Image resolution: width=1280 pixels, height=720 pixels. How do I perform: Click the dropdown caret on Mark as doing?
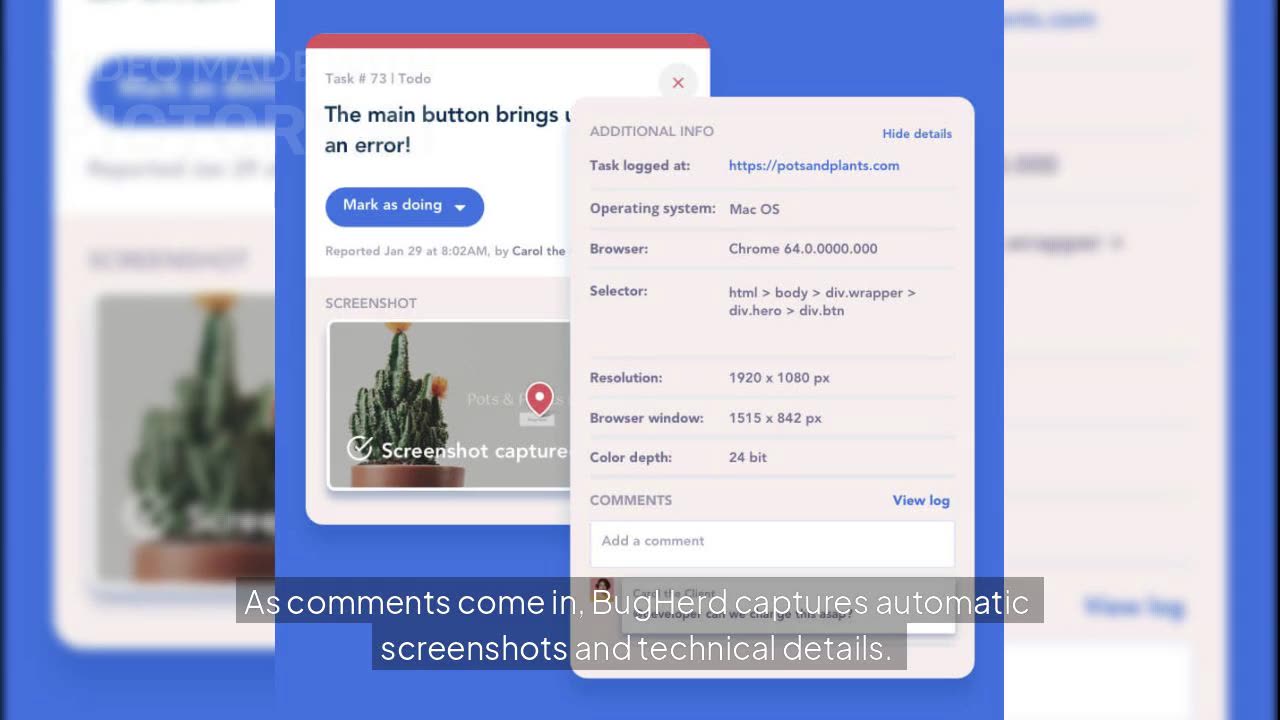click(460, 207)
